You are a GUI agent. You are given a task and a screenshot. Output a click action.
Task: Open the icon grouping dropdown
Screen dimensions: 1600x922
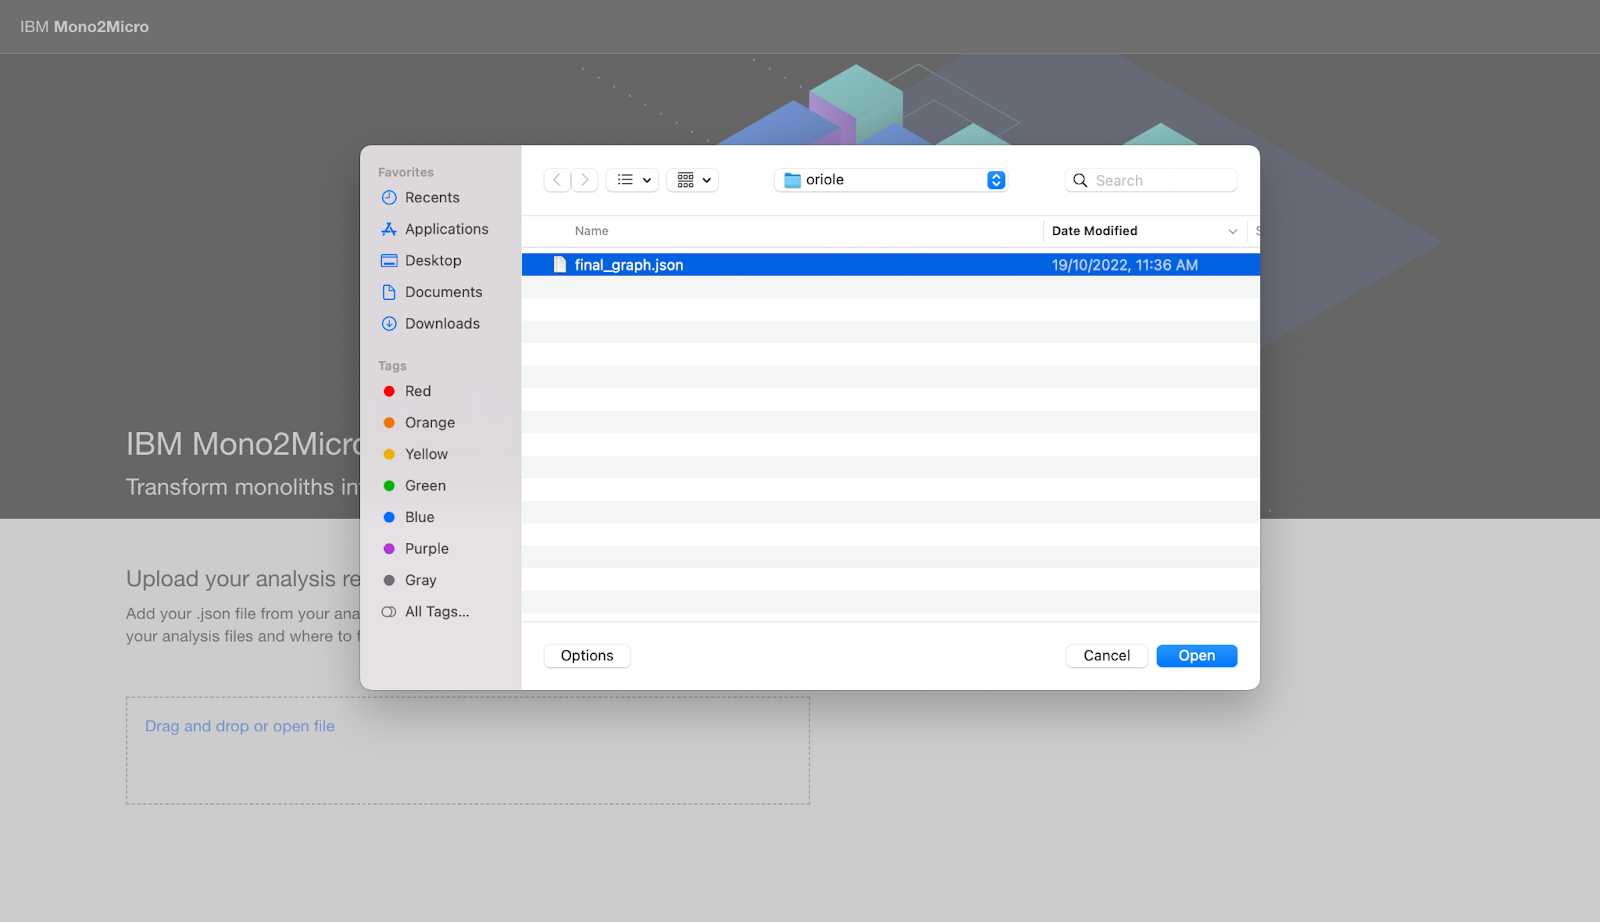(693, 180)
